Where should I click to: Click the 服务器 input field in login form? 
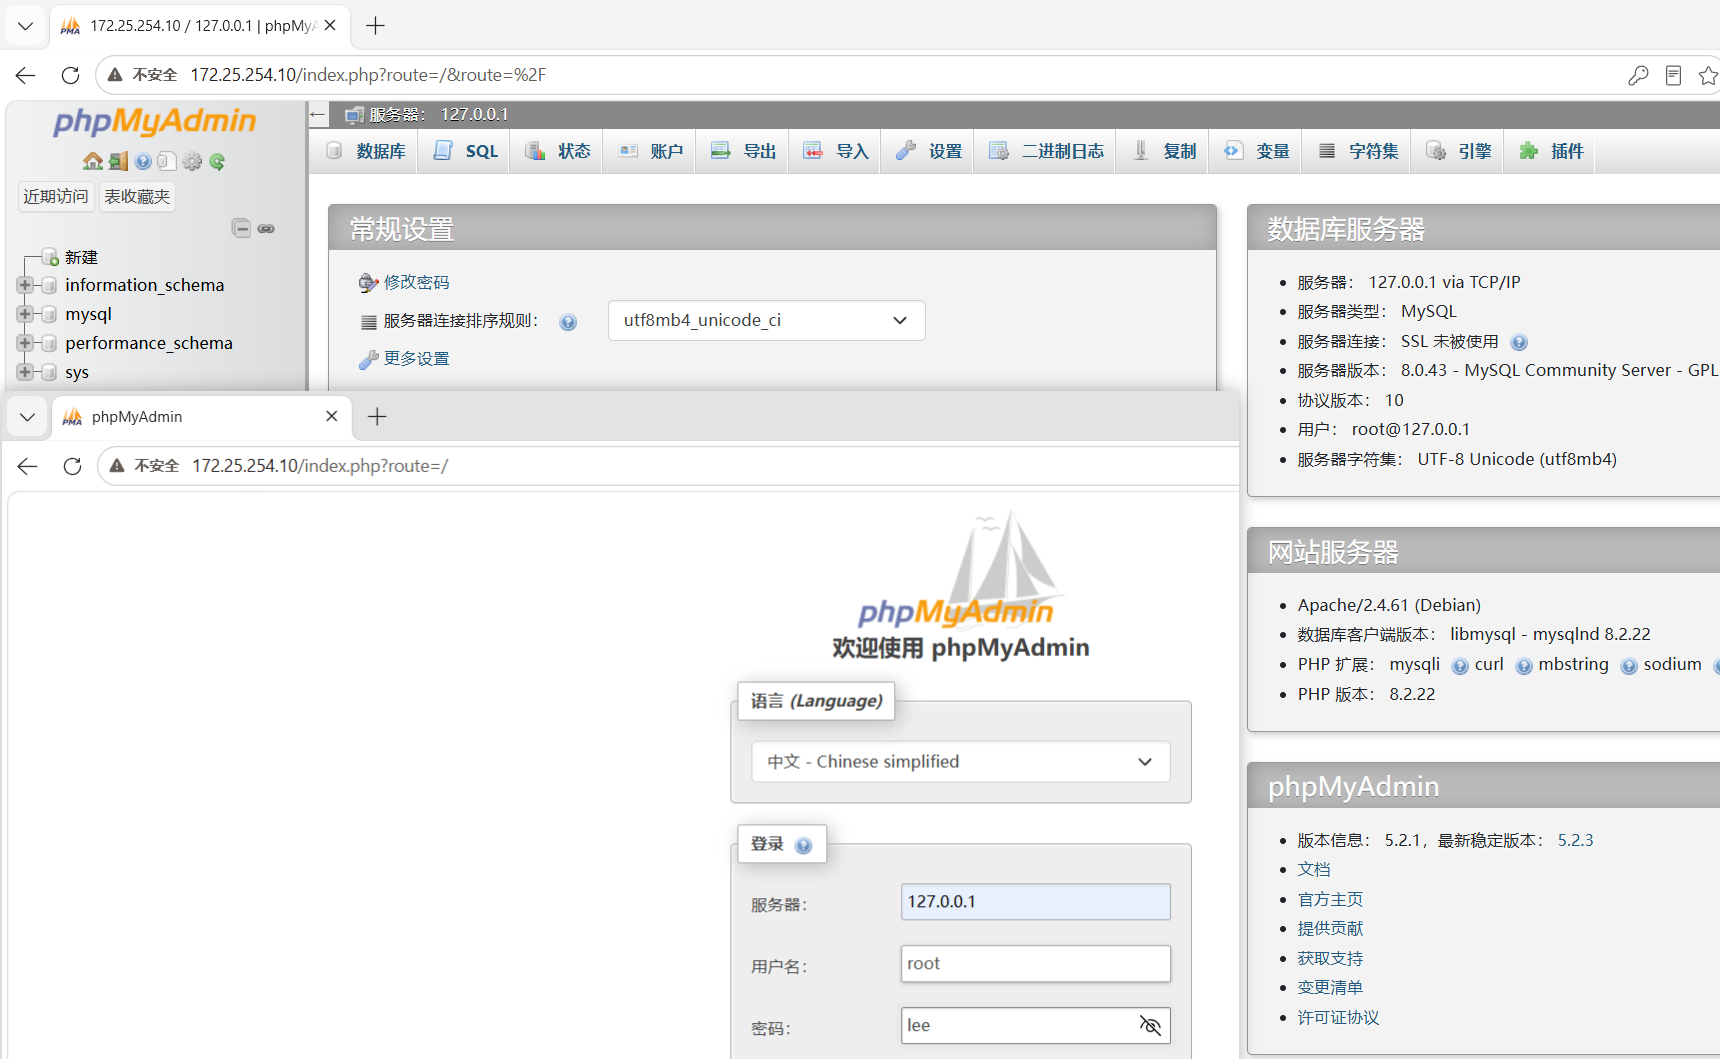[1035, 902]
